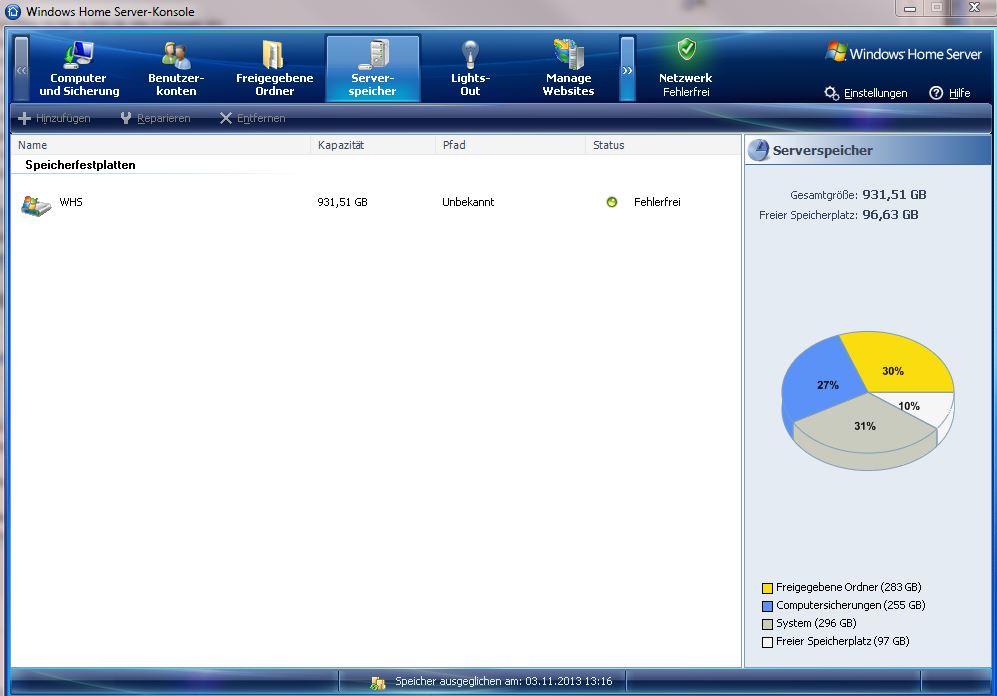
Task: Switch to Freigegebene Ordner tab
Action: [x=274, y=68]
